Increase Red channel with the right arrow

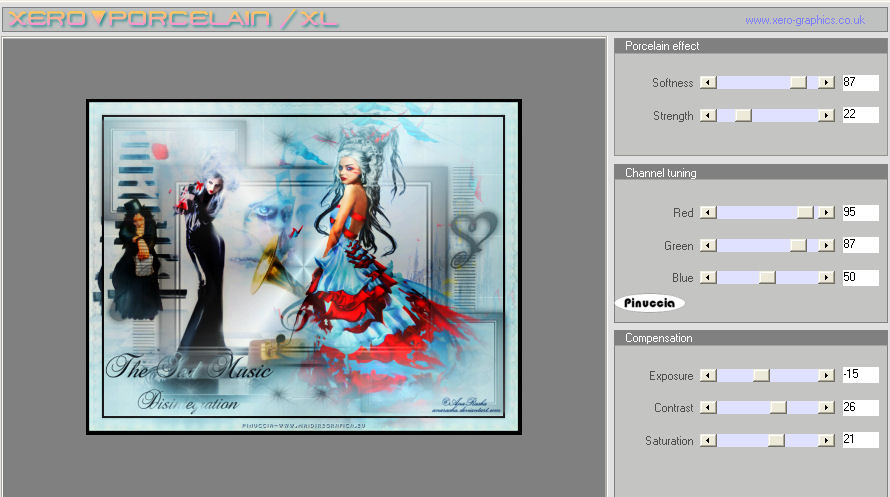(826, 212)
